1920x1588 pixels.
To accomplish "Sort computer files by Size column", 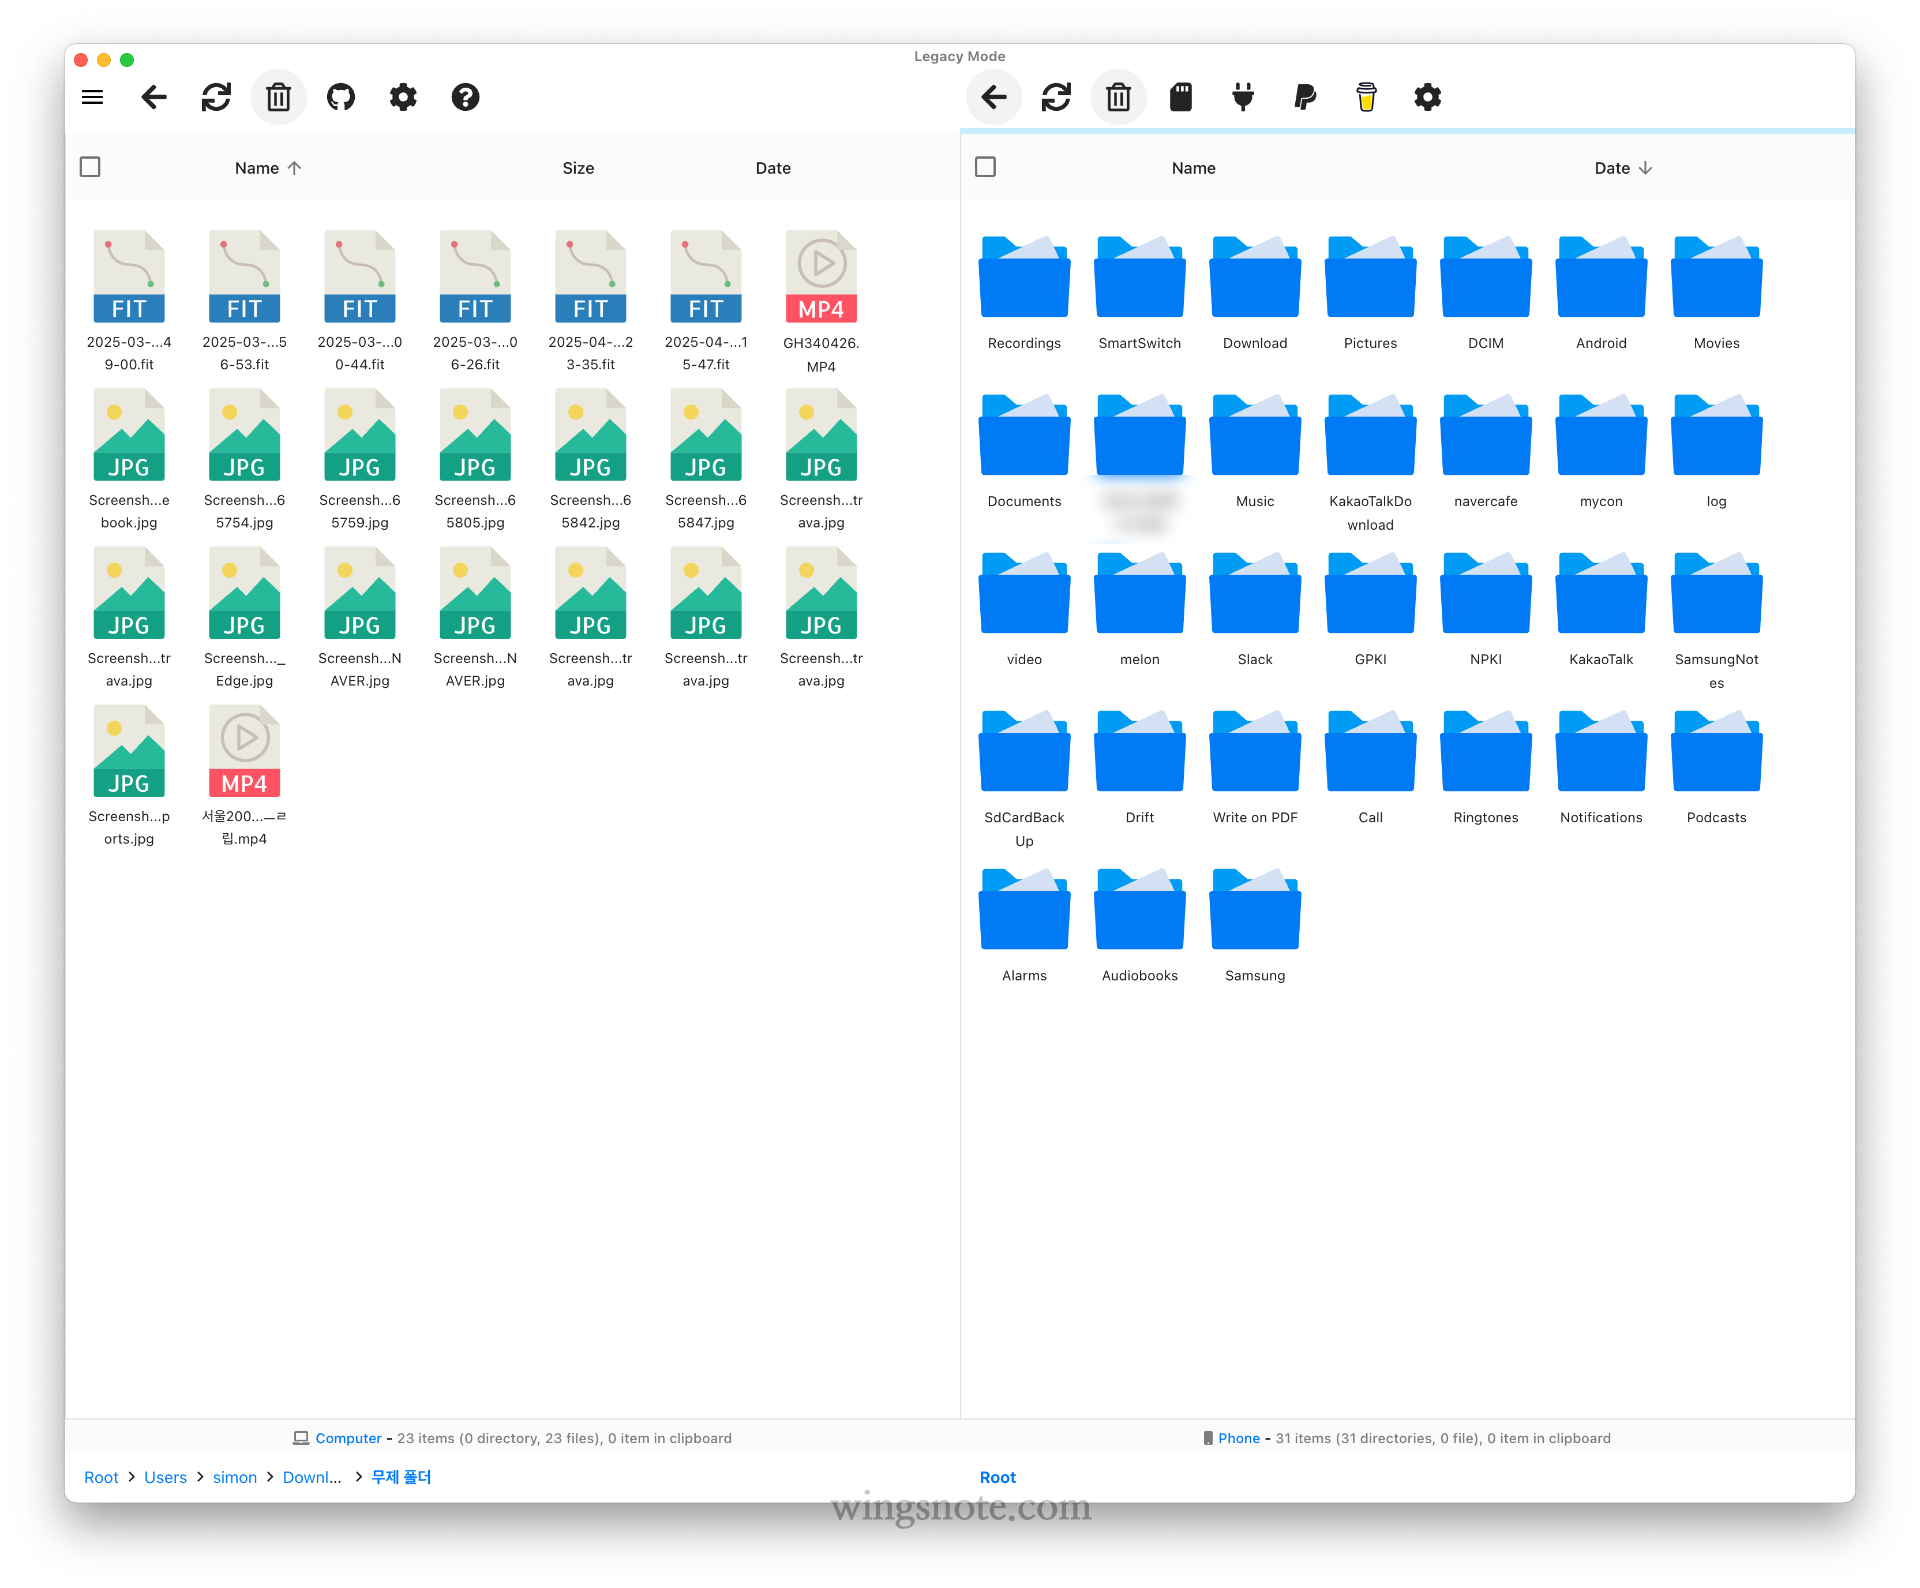I will (x=578, y=168).
